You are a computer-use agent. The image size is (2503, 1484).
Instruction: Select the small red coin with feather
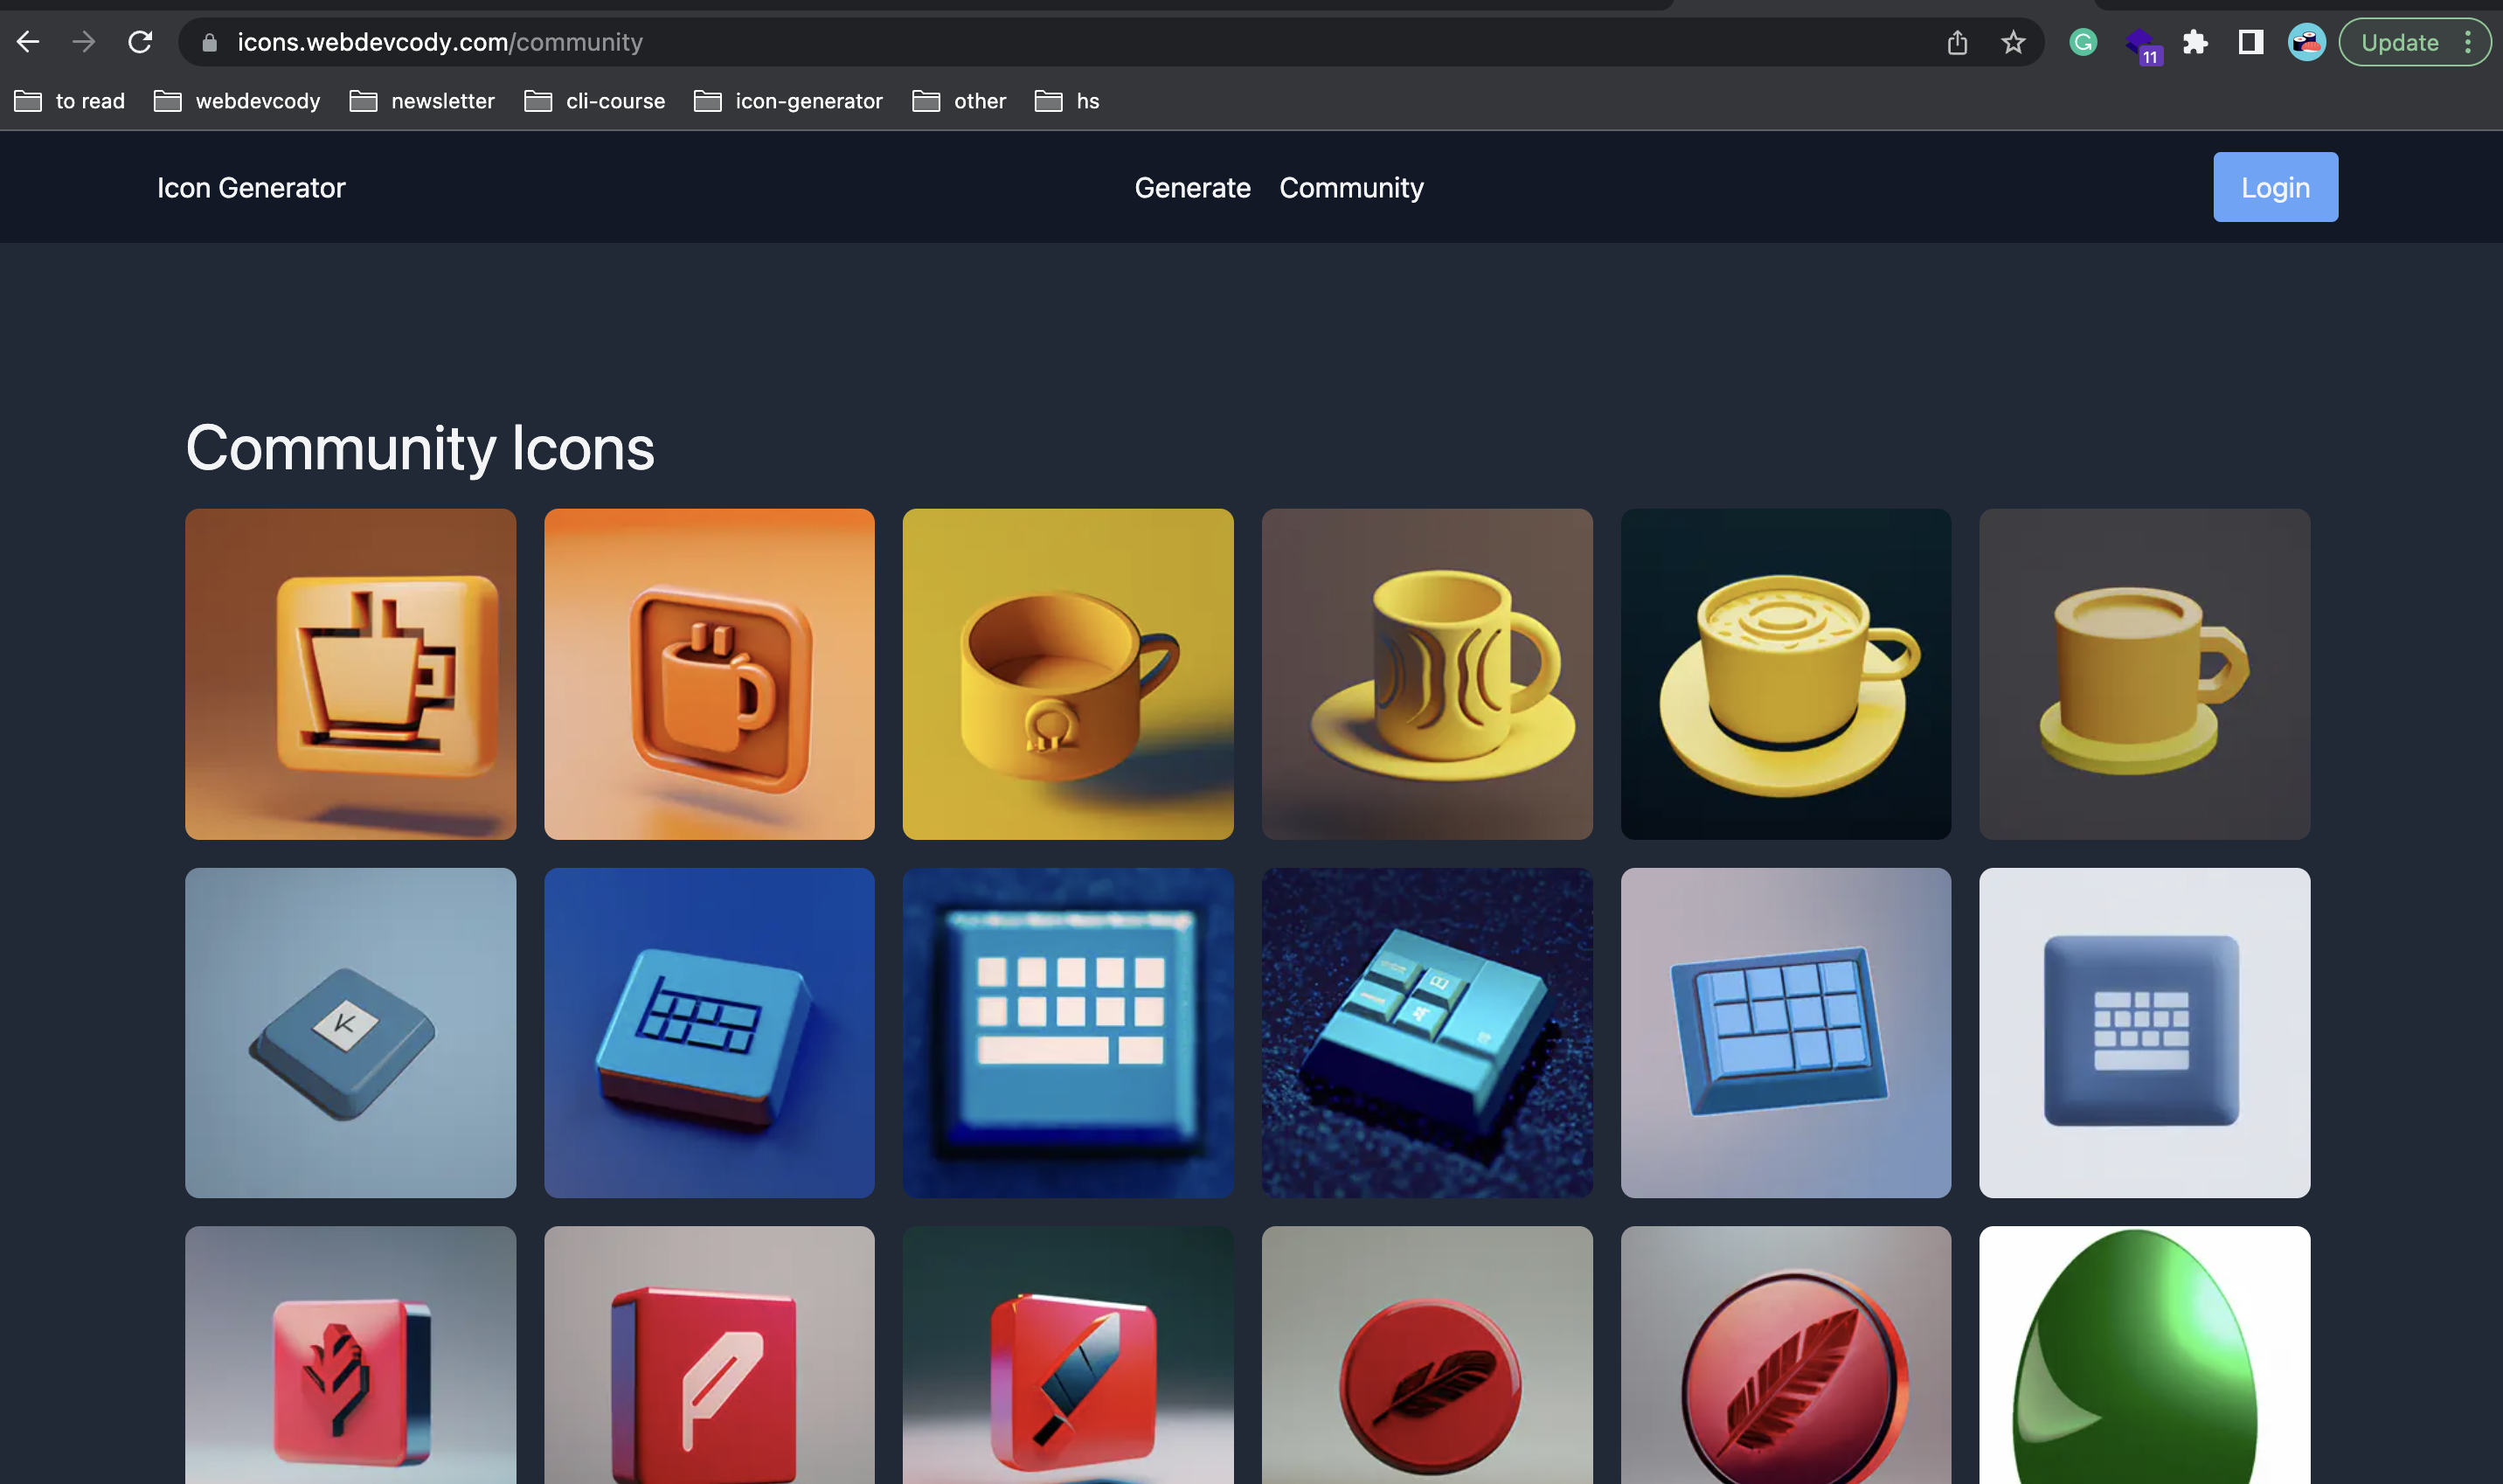1427,1355
